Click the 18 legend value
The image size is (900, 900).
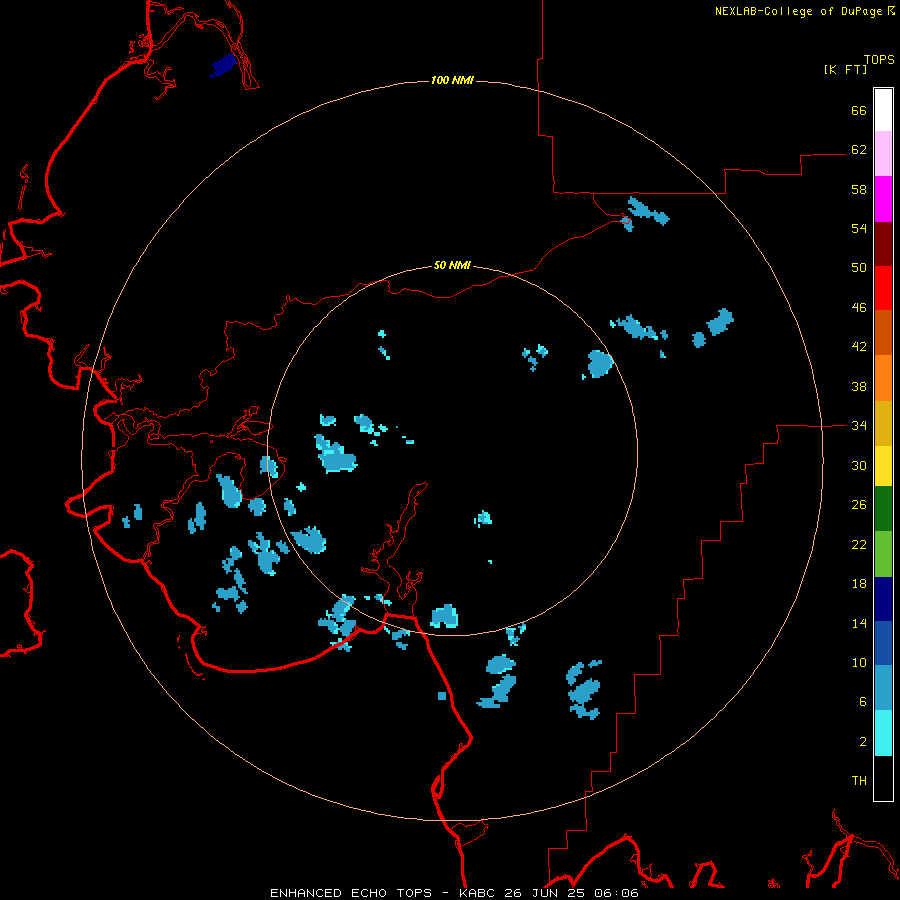click(x=859, y=584)
